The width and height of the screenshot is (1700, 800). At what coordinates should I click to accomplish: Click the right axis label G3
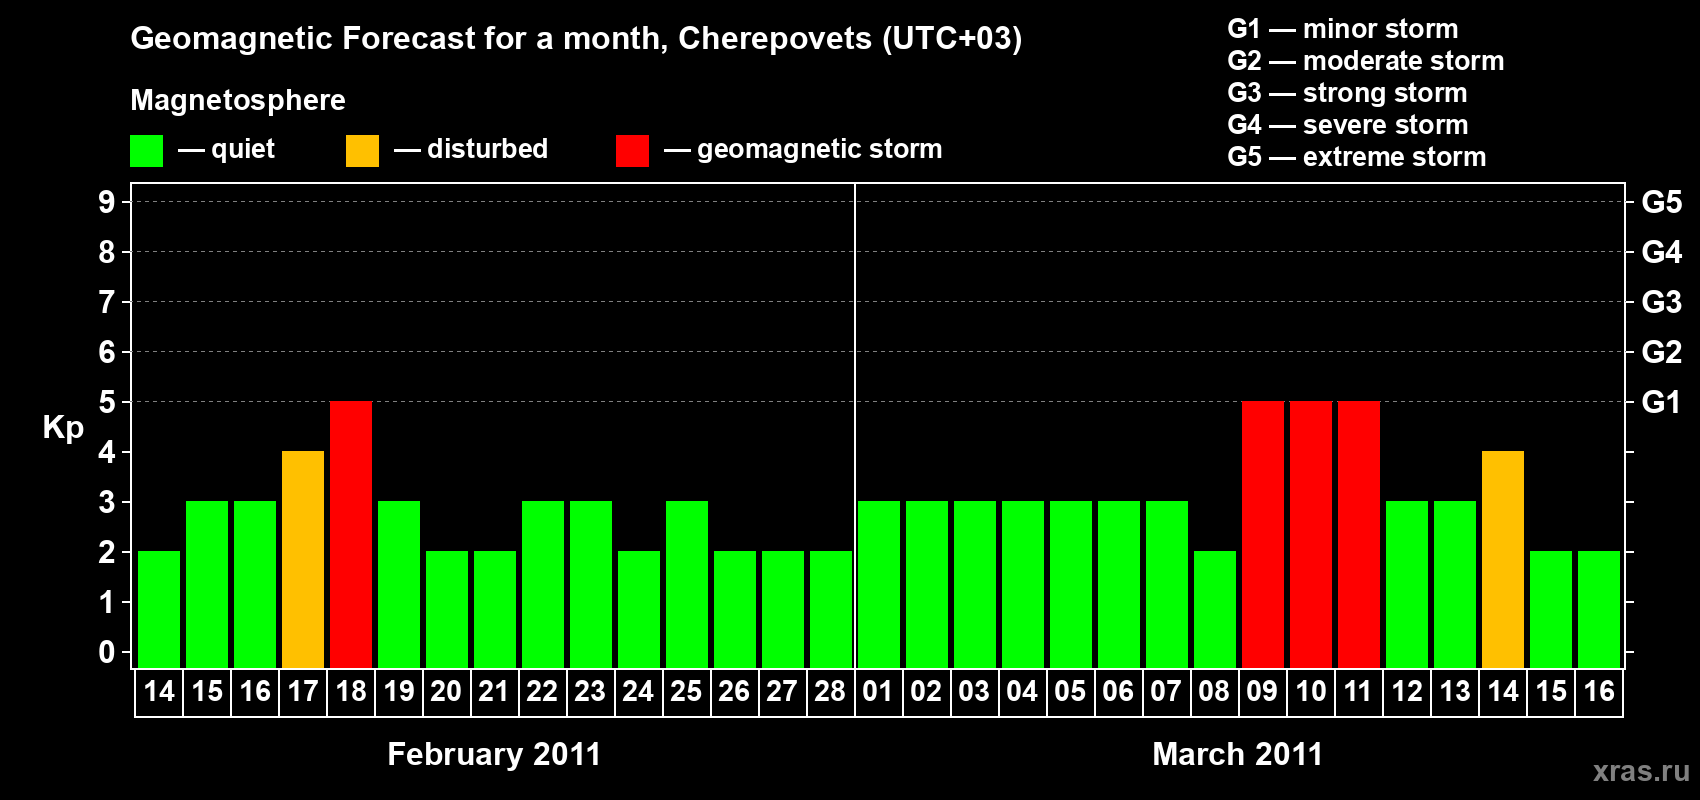click(x=1662, y=302)
